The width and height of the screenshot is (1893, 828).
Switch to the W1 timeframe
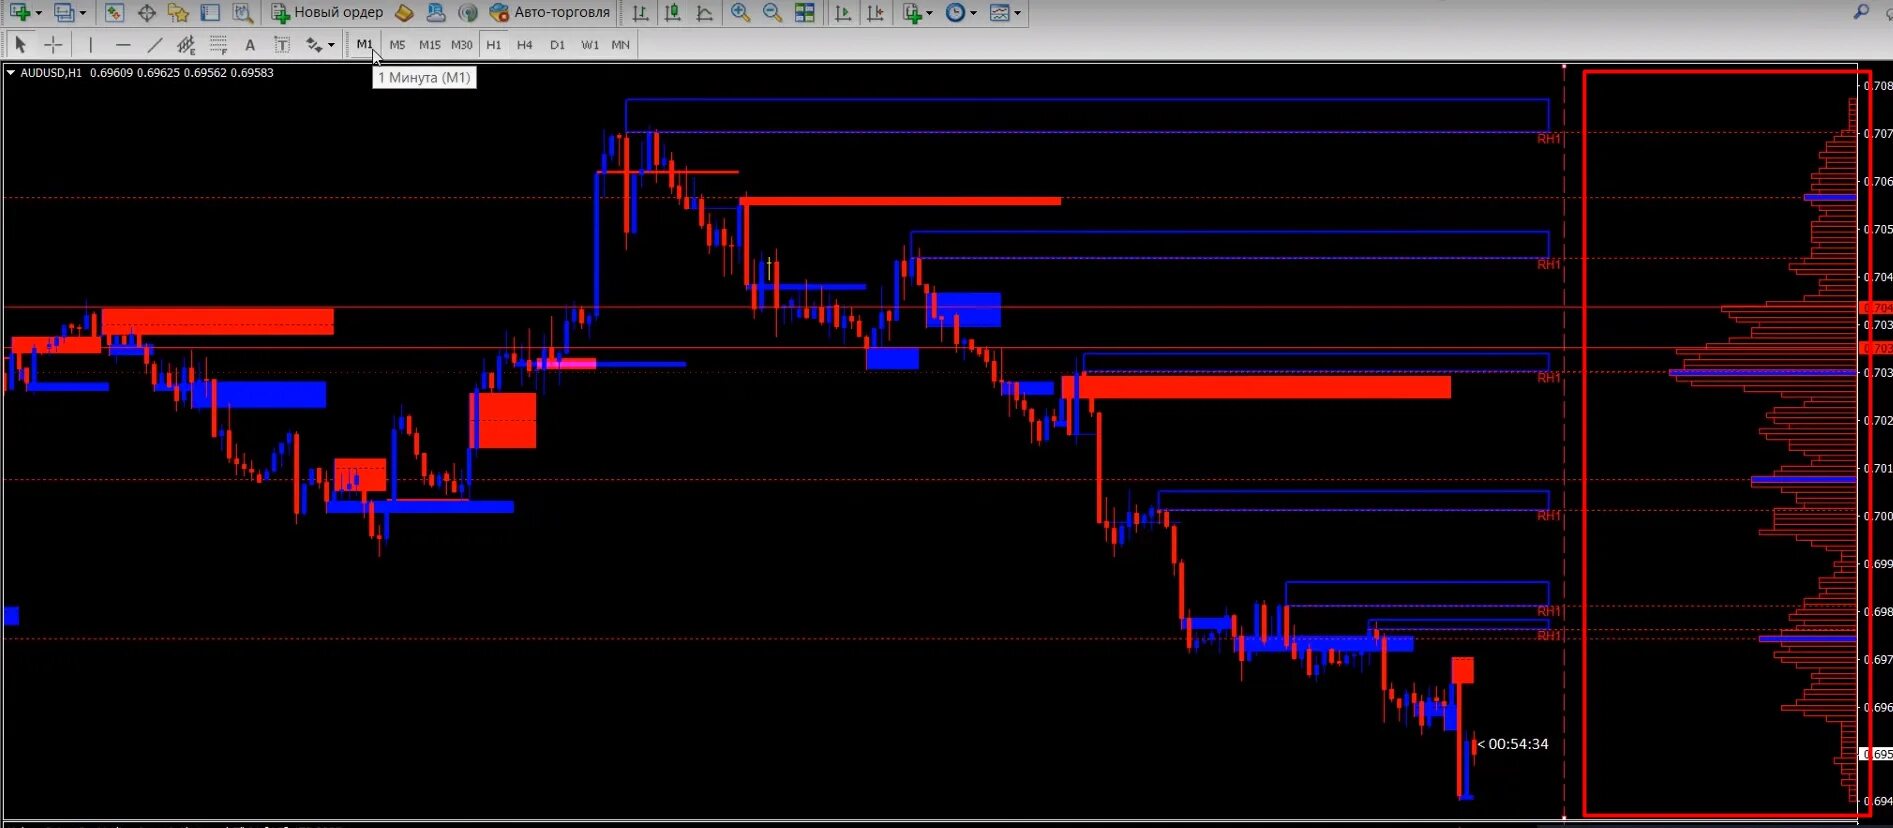pyautogui.click(x=590, y=45)
